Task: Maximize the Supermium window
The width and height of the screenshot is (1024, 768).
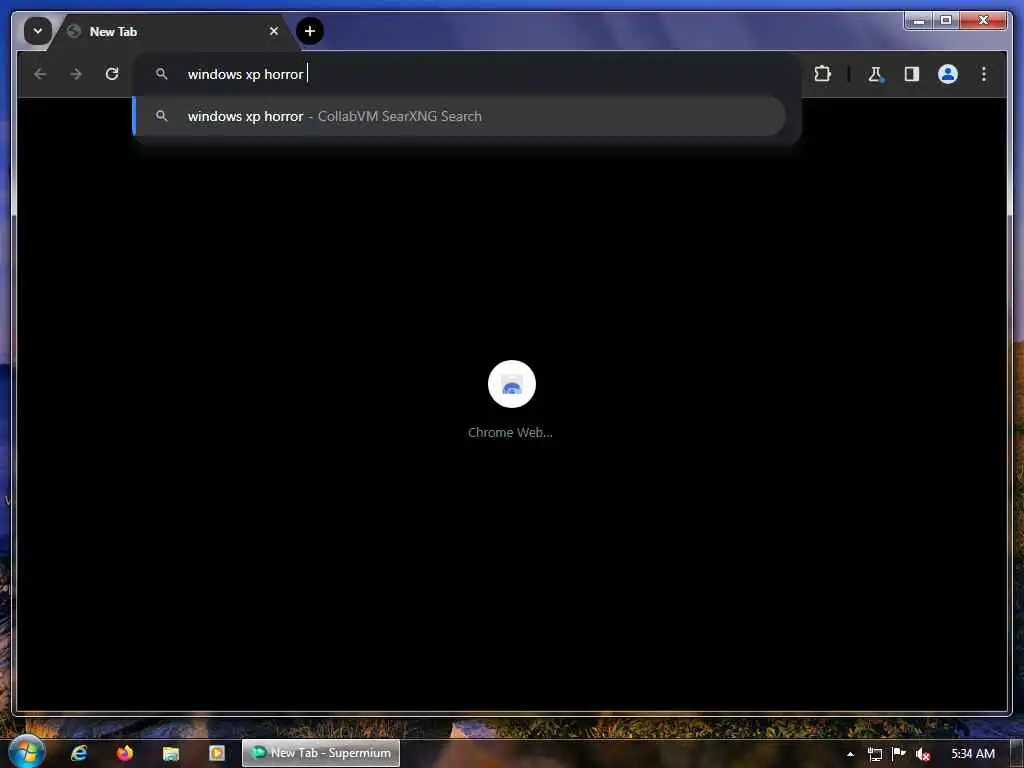Action: pyautogui.click(x=946, y=21)
